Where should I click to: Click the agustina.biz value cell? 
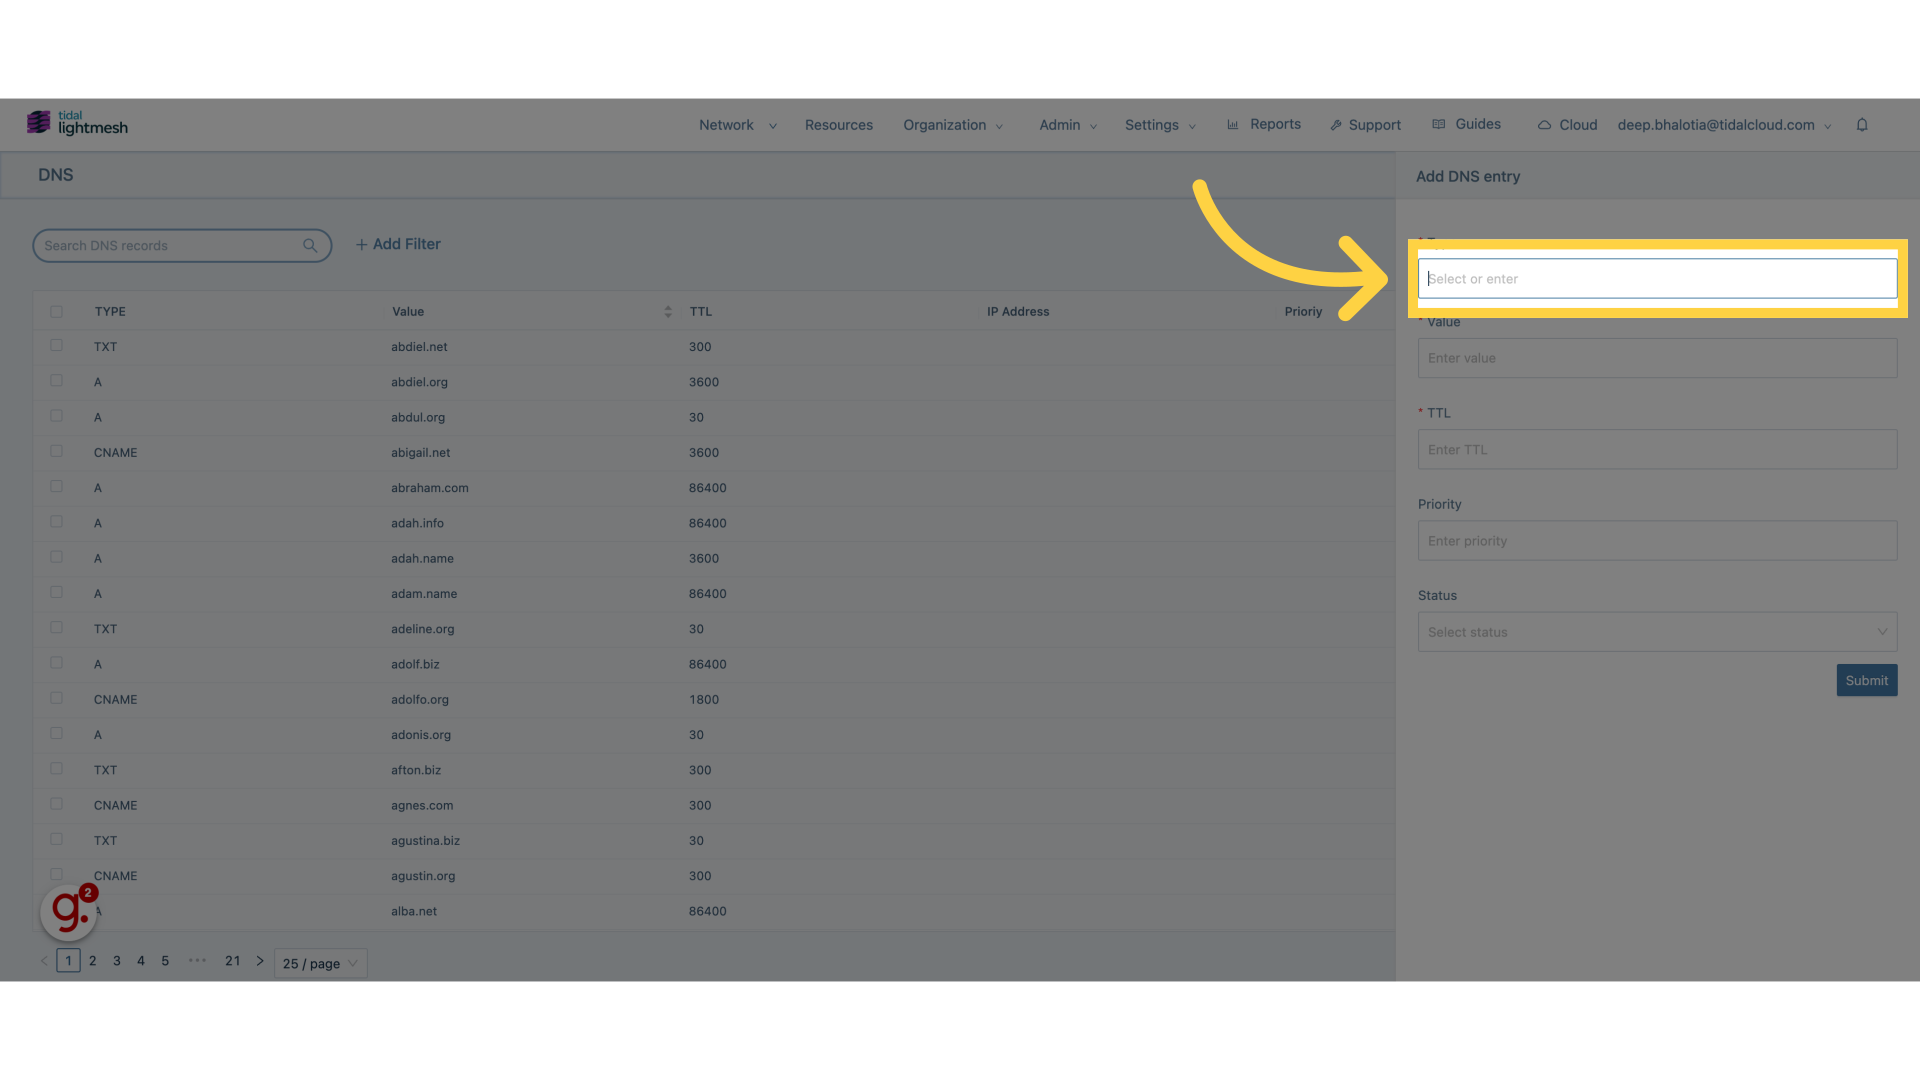[x=426, y=841]
